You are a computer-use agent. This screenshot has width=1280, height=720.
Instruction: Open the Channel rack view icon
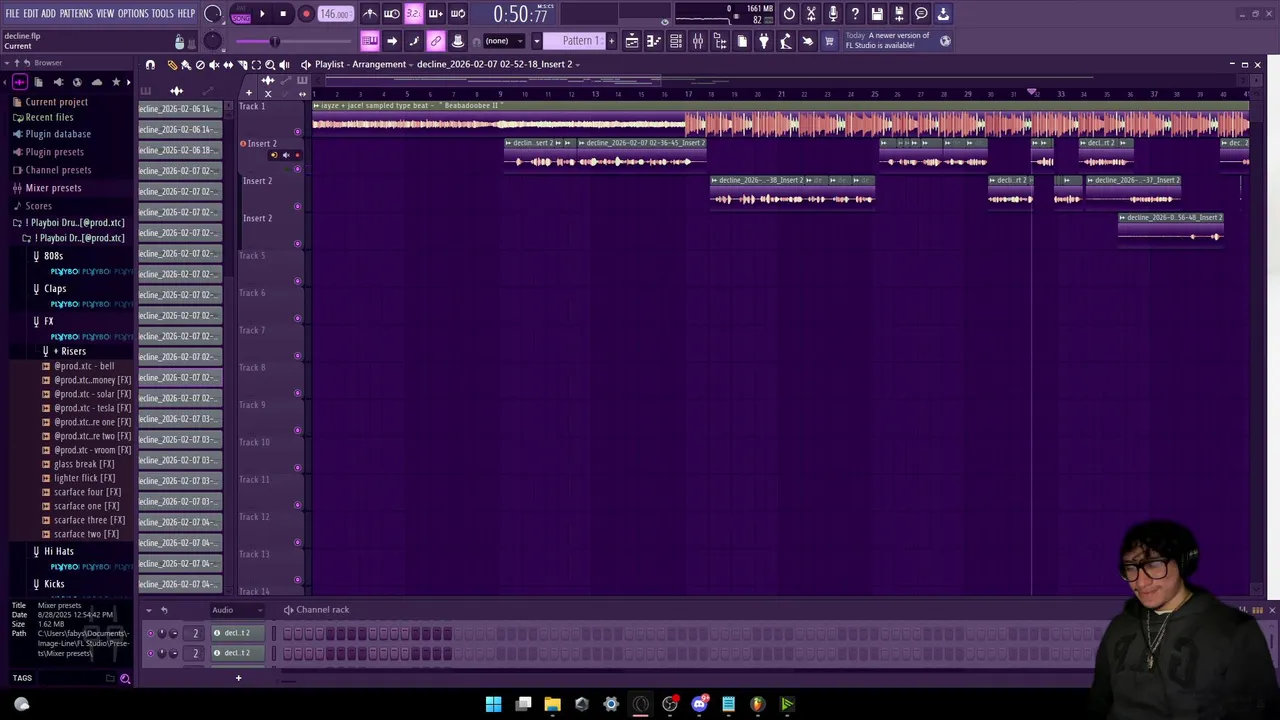pyautogui.click(x=676, y=41)
